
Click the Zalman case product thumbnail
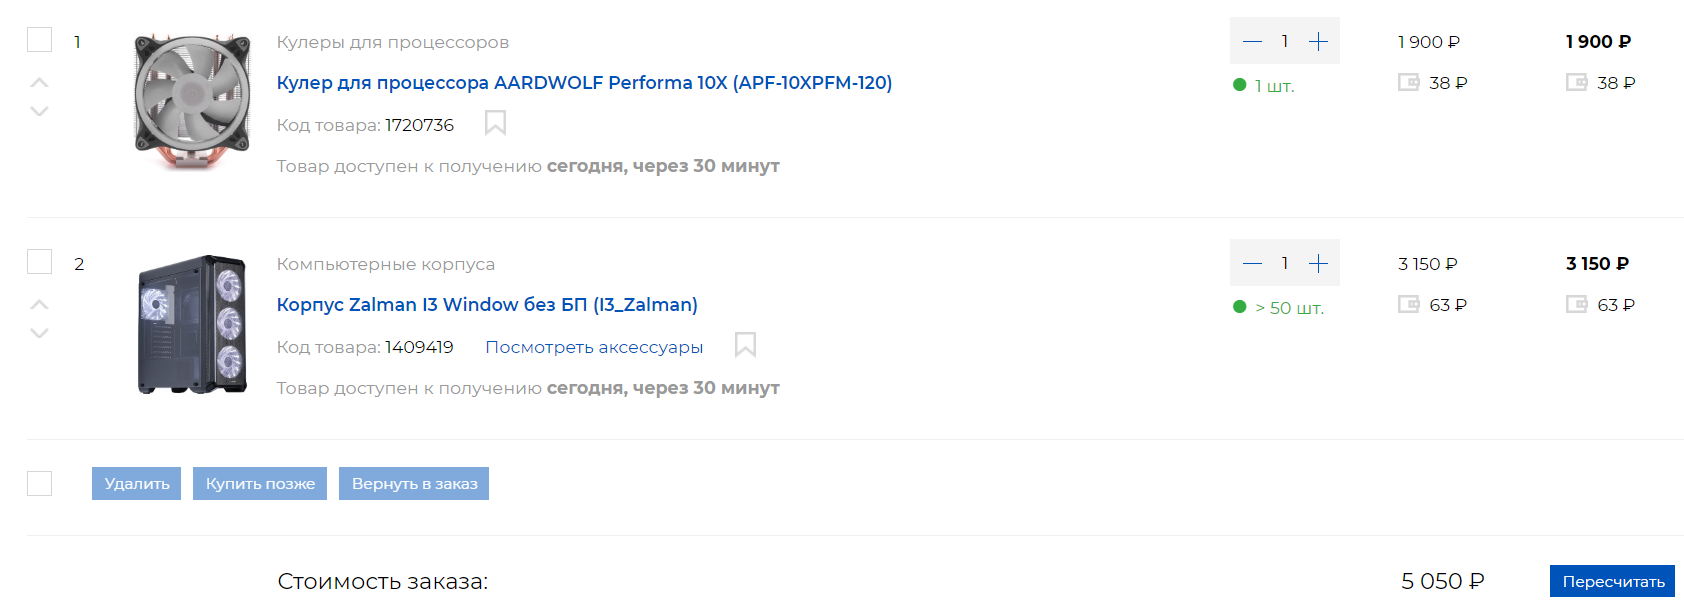click(192, 324)
